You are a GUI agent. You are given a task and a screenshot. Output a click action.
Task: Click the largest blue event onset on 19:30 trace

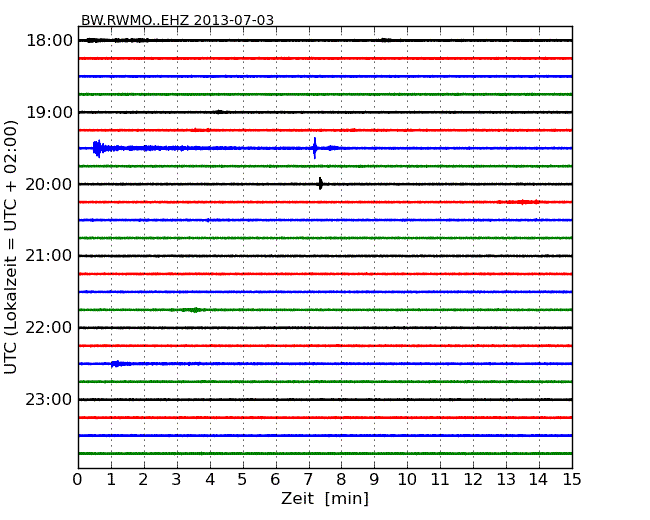point(97,148)
